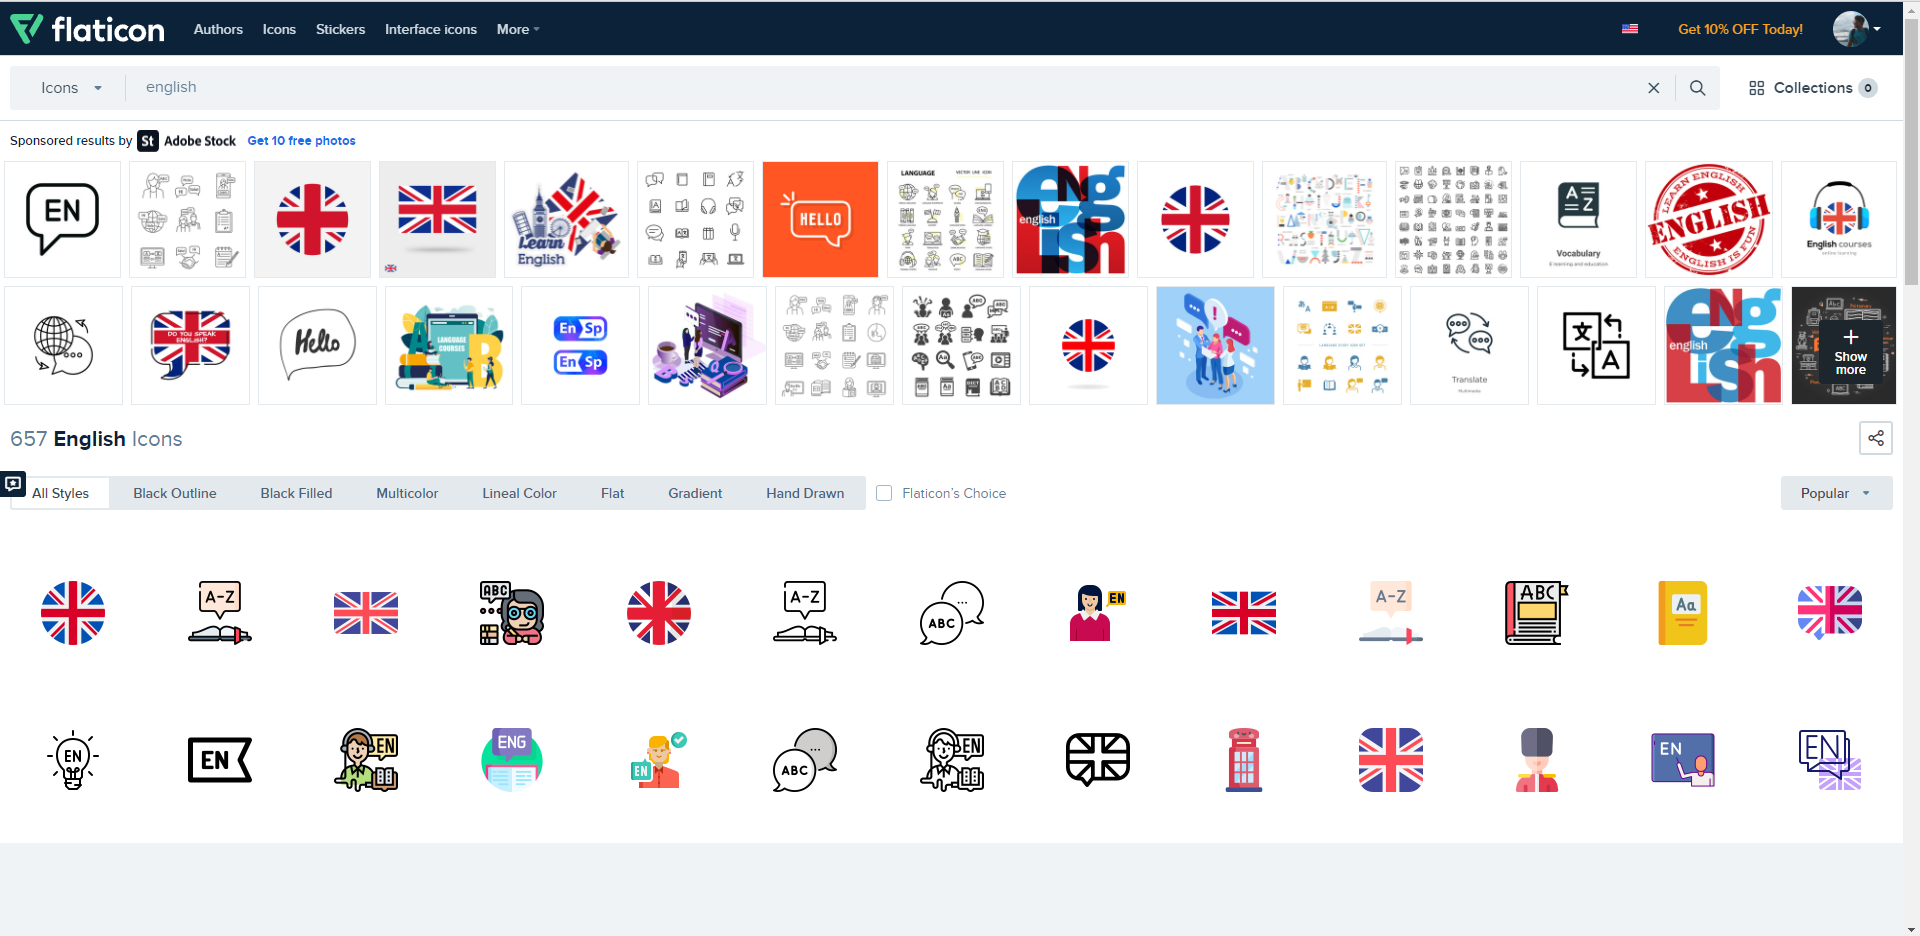Open the English courses headphones thumbnail
This screenshot has height=936, width=1920.
1839,219
